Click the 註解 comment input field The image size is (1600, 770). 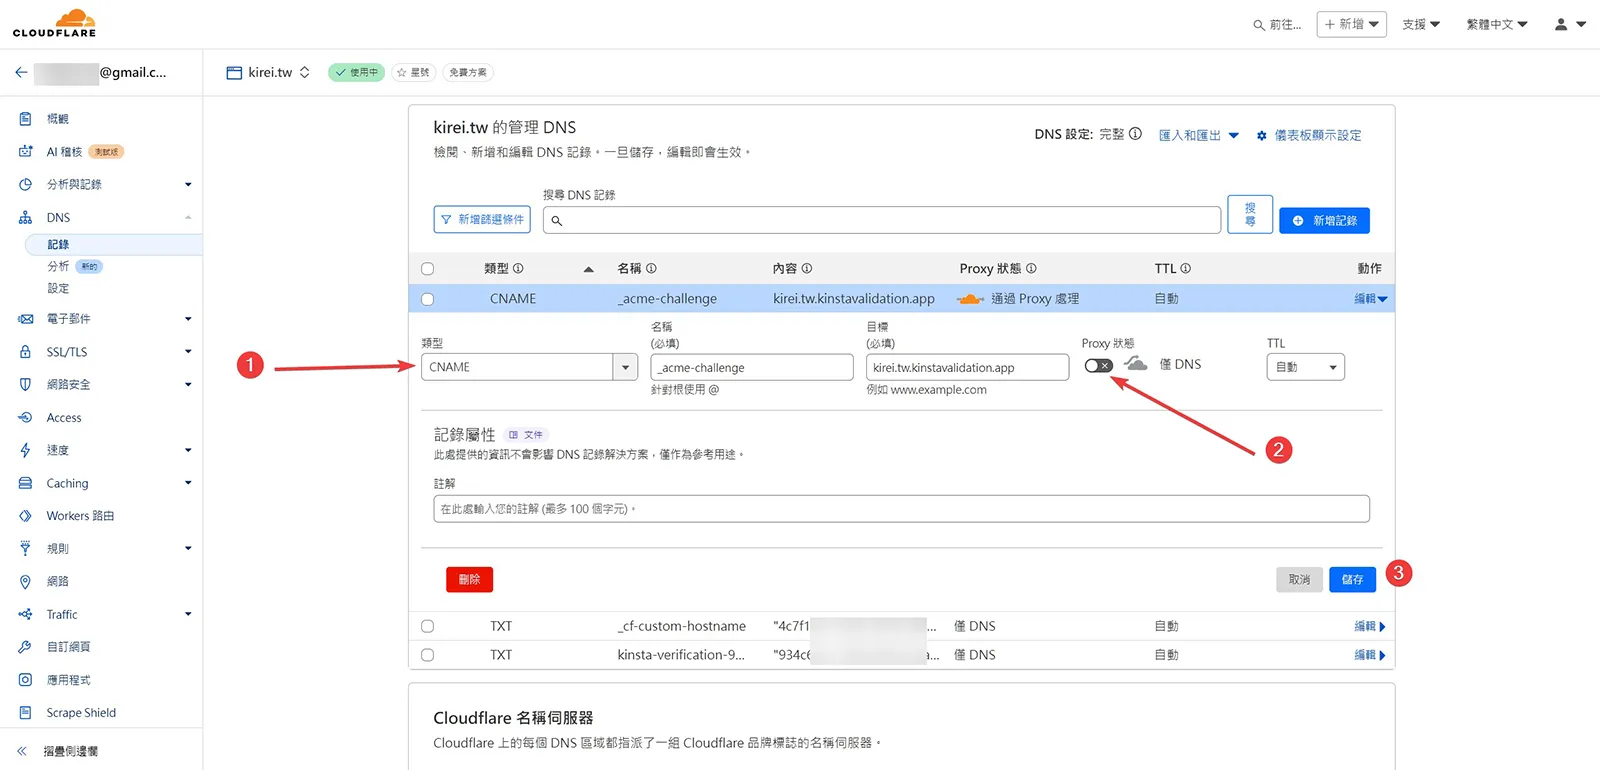coord(901,509)
